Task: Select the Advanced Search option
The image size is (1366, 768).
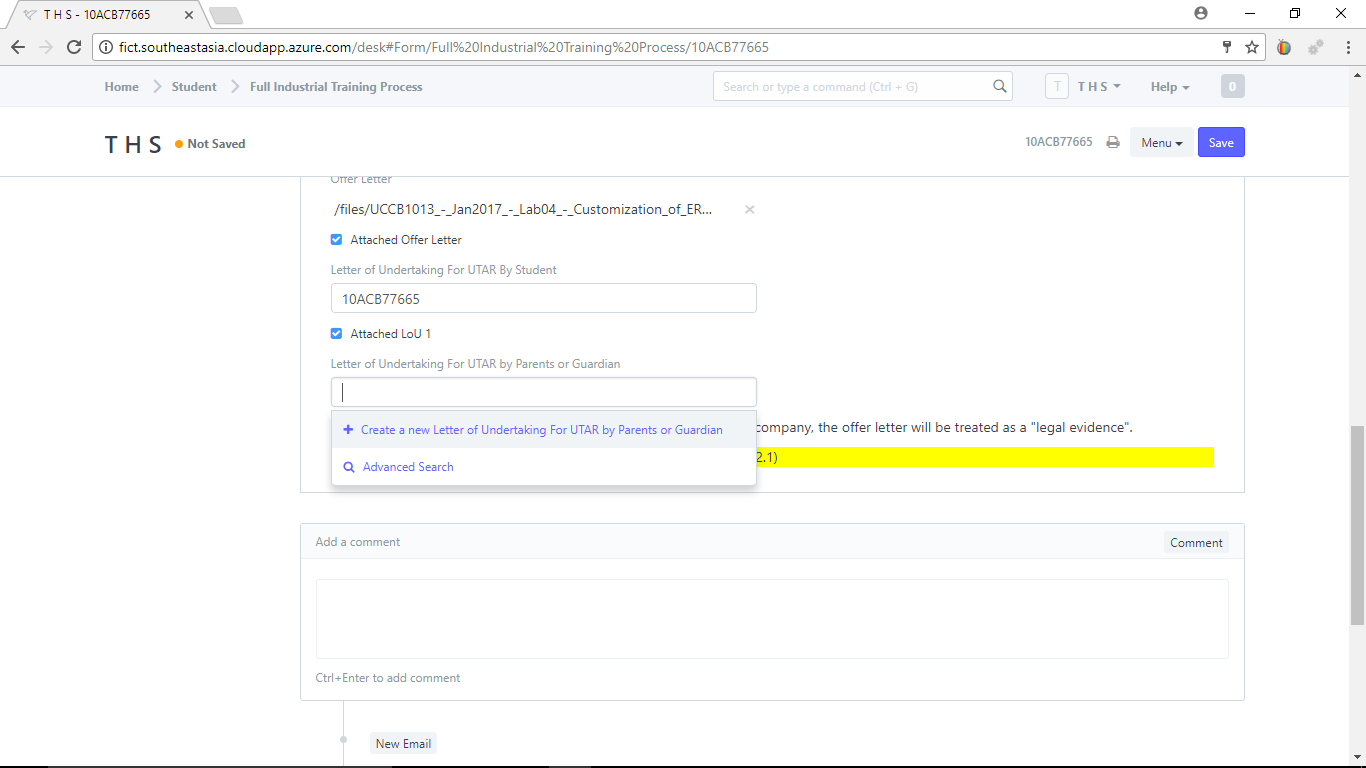Action: pyautogui.click(x=544, y=467)
